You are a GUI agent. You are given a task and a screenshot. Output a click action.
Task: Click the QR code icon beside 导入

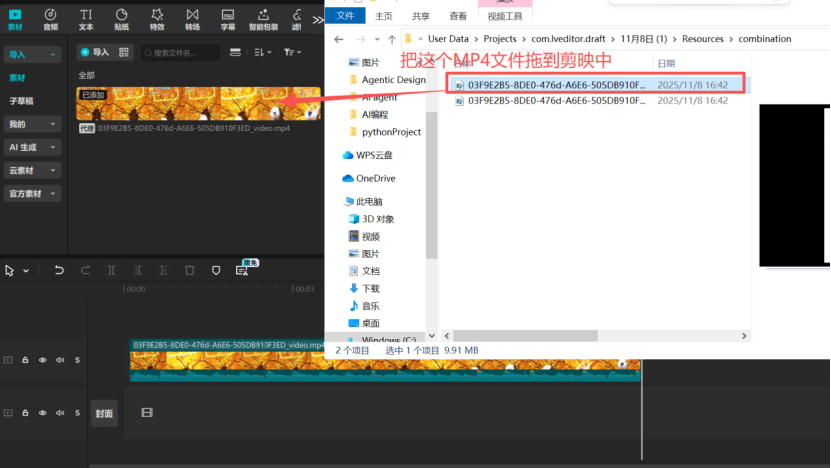click(125, 52)
